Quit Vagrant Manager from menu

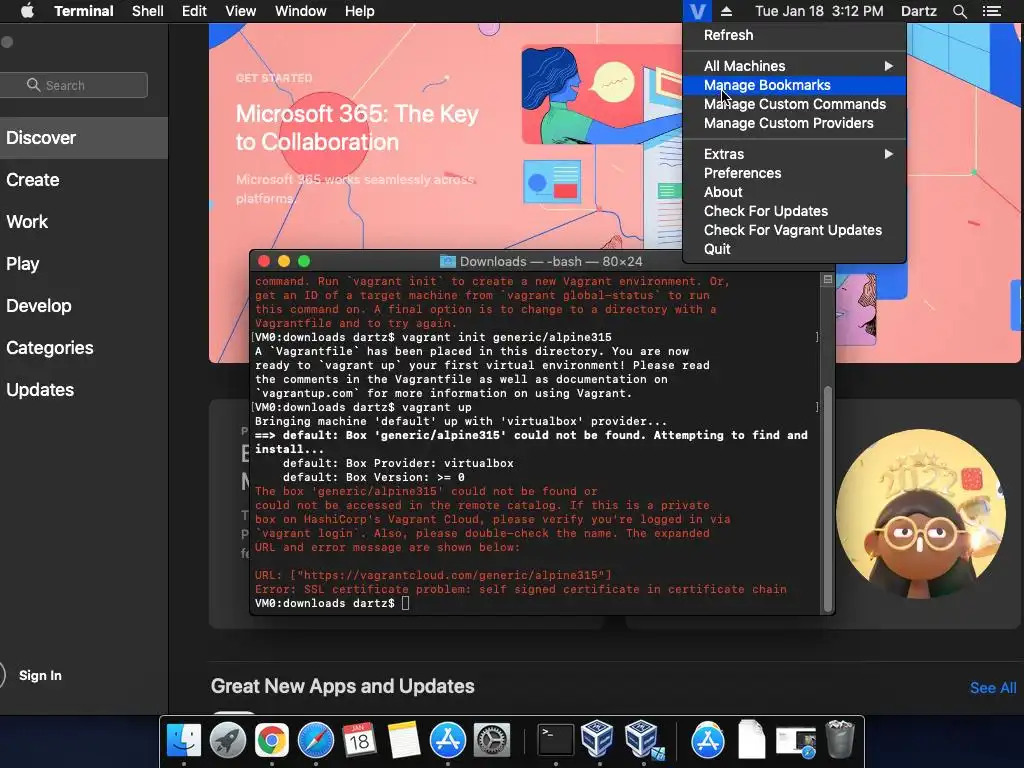794,249
